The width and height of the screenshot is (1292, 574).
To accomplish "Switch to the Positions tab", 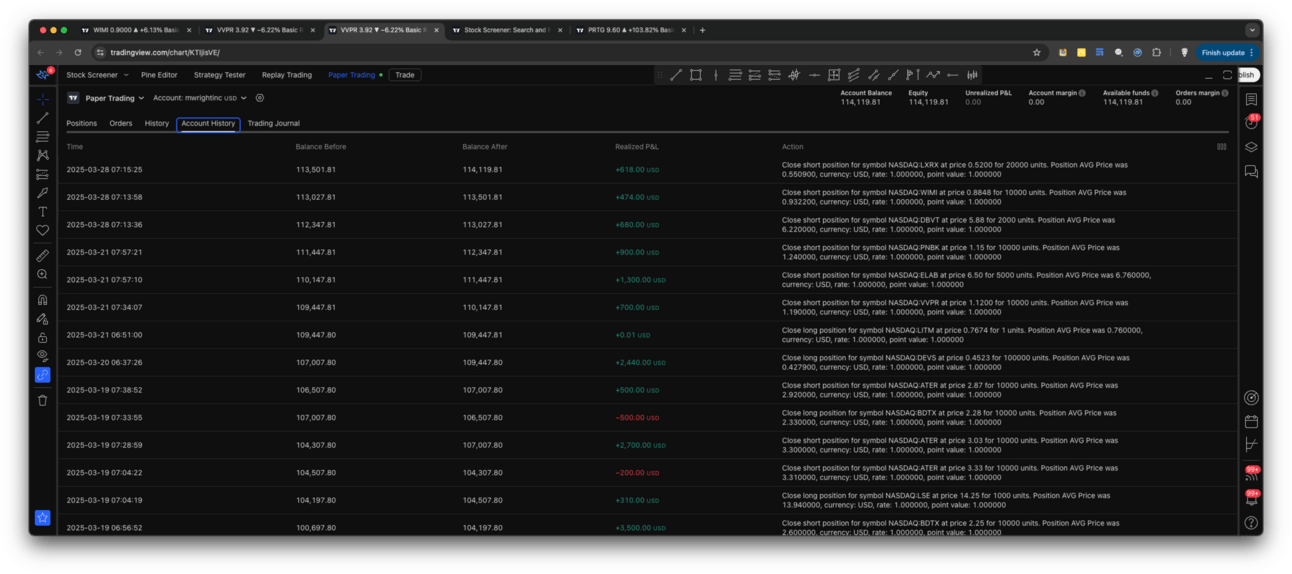I will 81,124.
